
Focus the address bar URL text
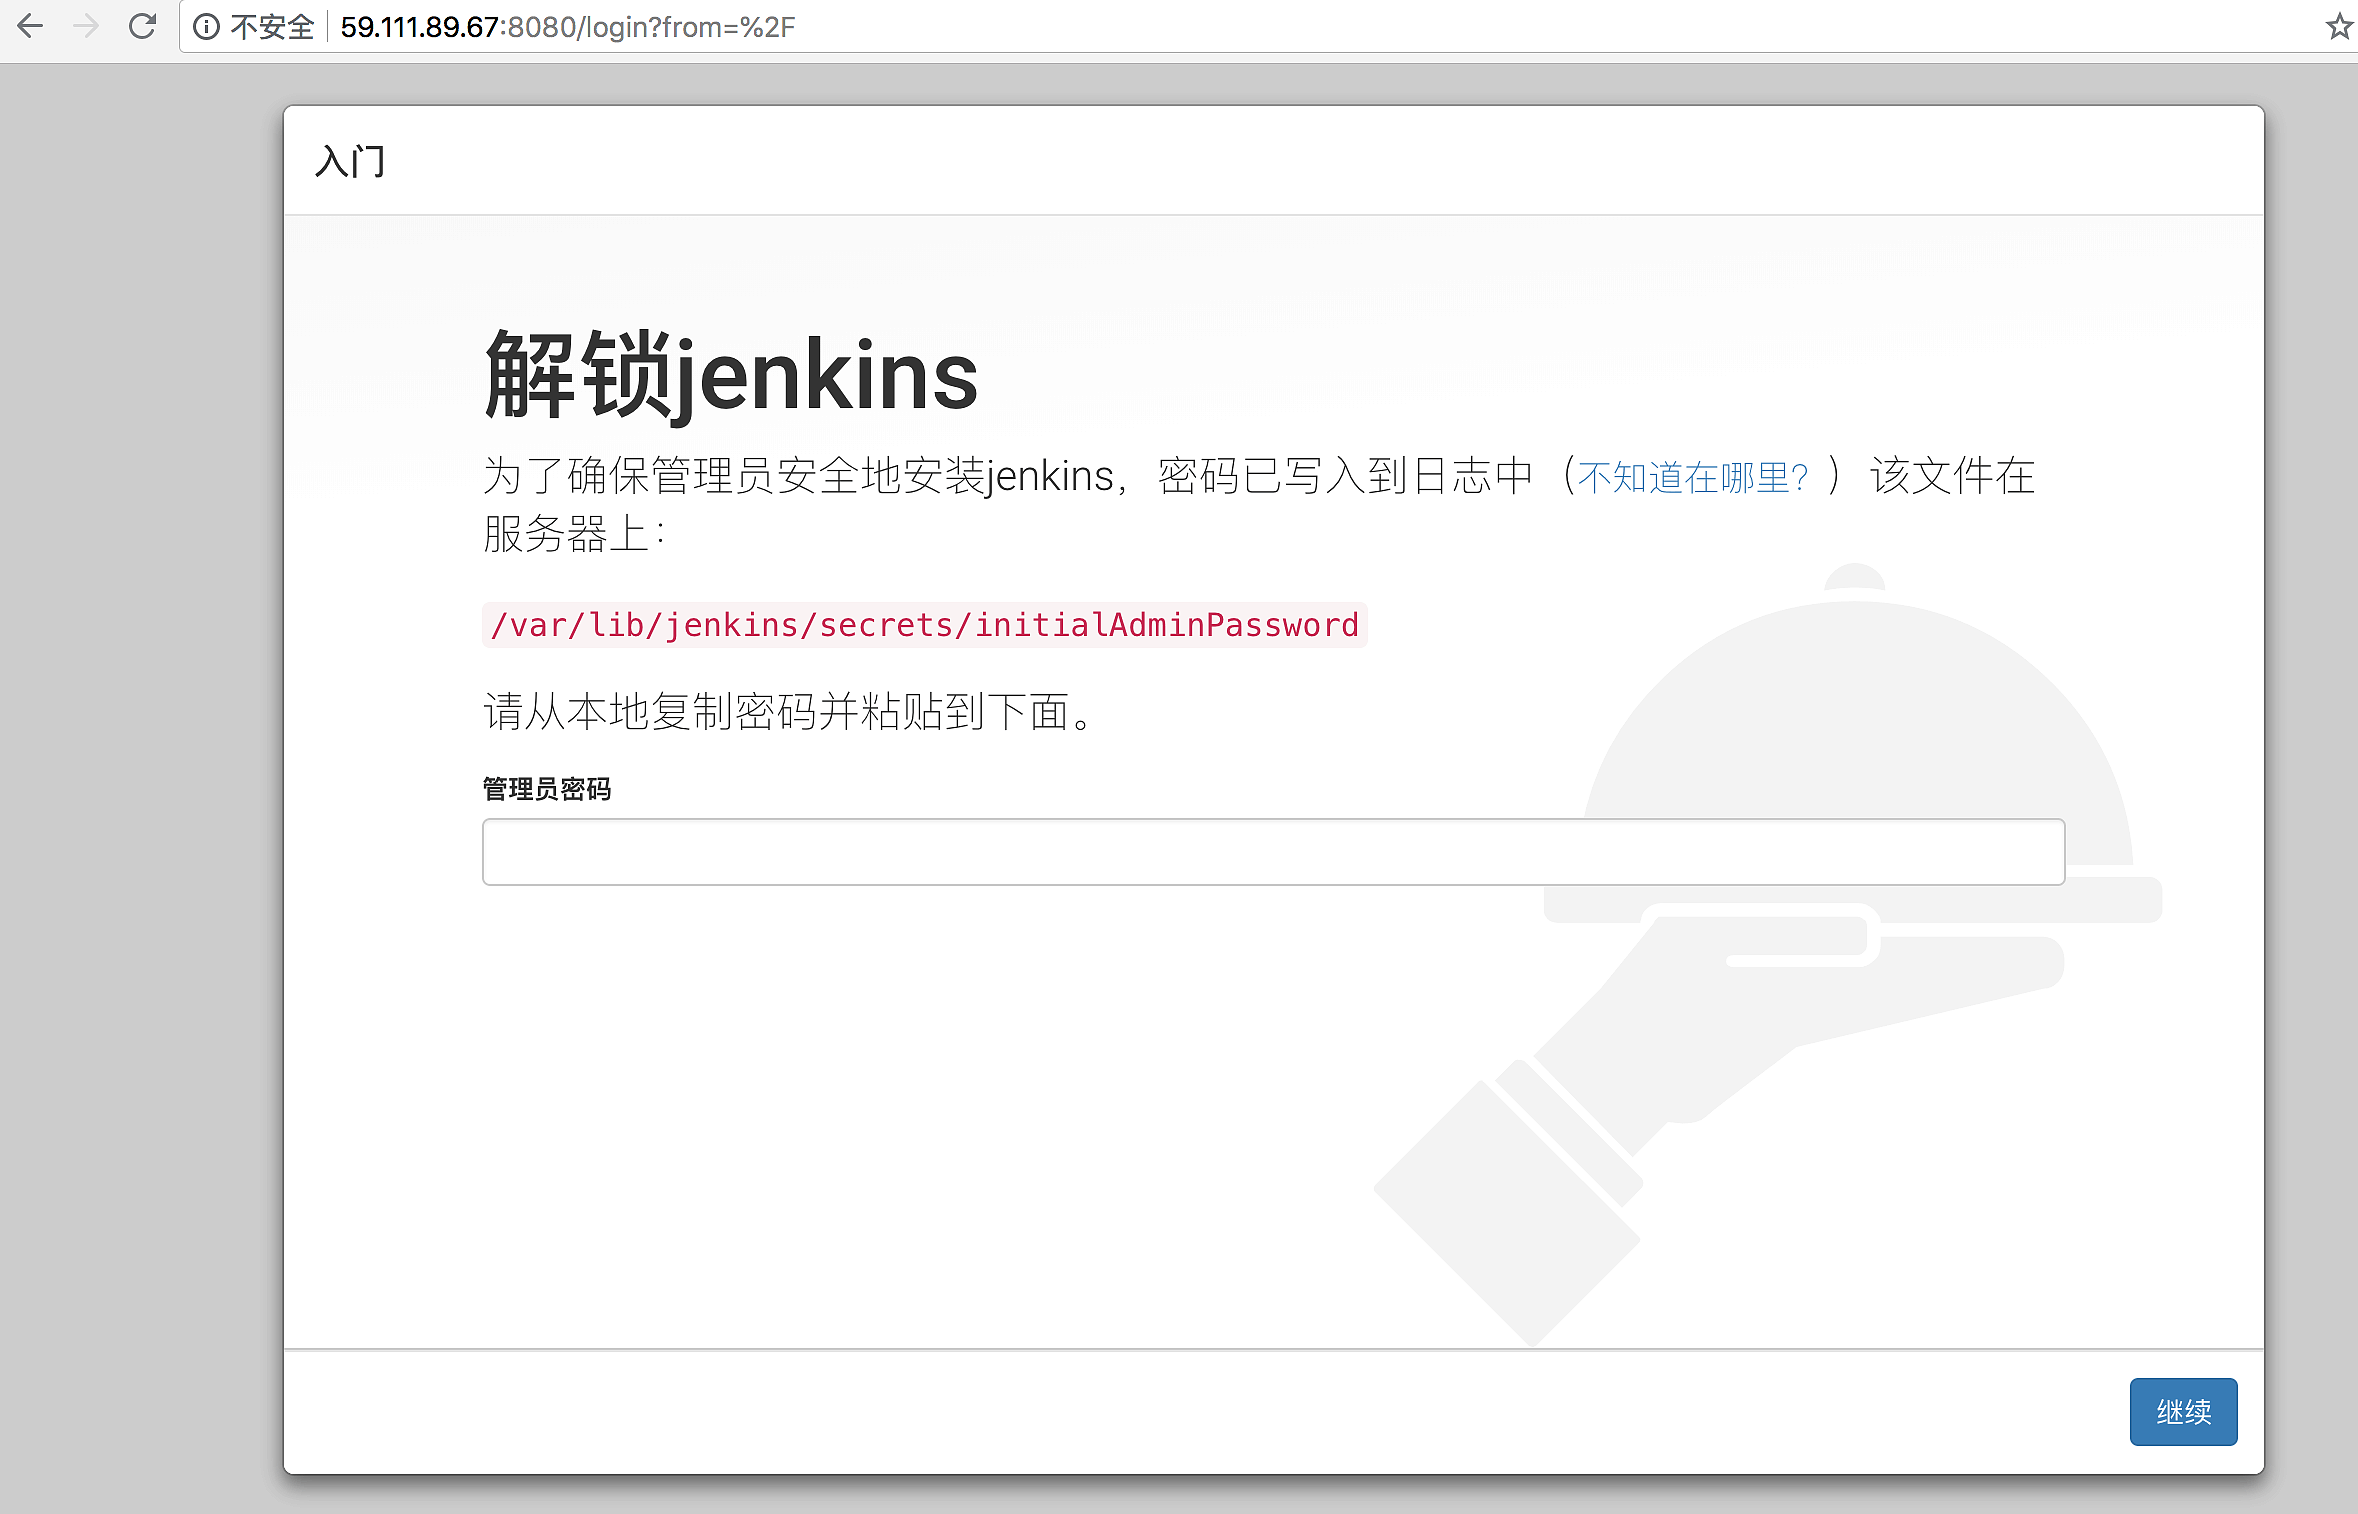(x=567, y=27)
